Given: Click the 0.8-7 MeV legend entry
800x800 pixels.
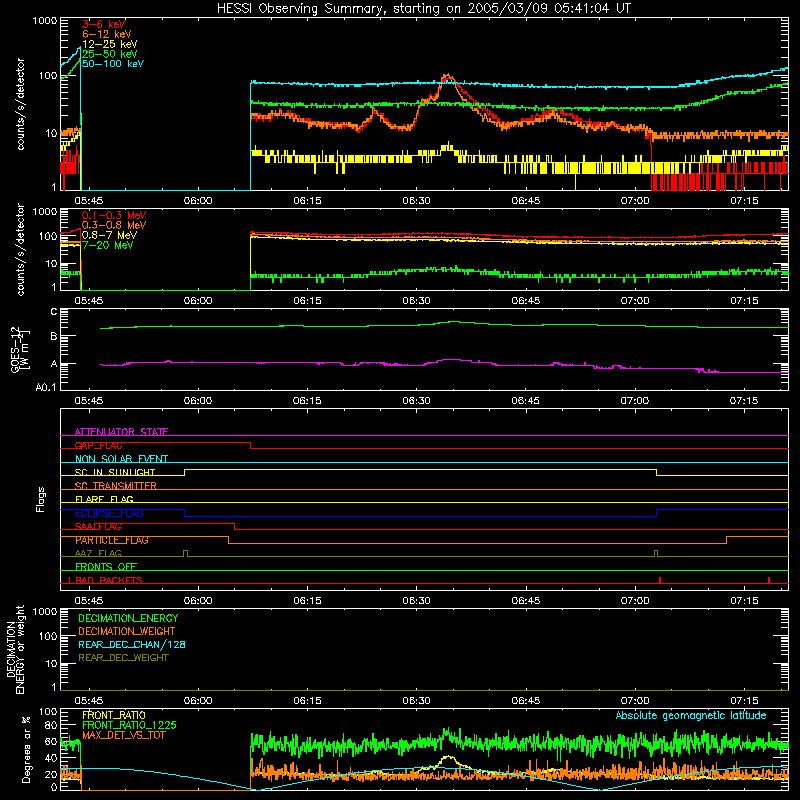Looking at the screenshot, I should click(109, 235).
